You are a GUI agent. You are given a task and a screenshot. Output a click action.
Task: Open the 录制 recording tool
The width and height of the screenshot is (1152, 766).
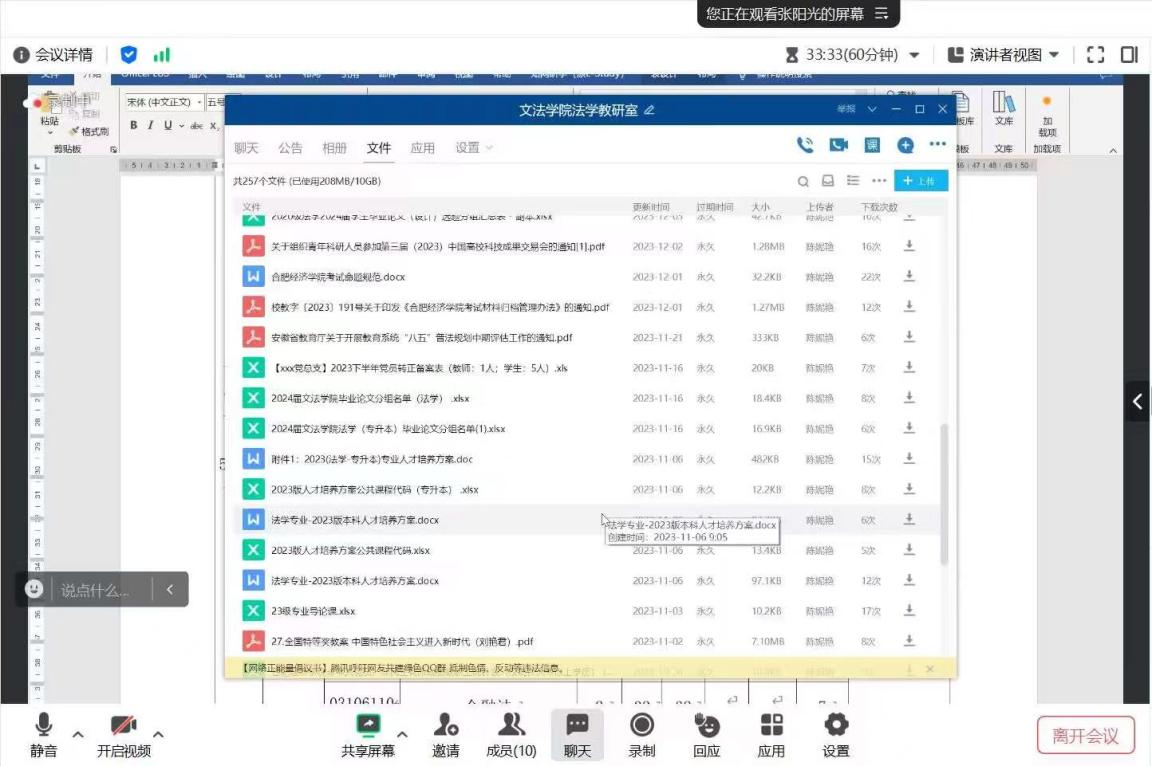coord(642,734)
